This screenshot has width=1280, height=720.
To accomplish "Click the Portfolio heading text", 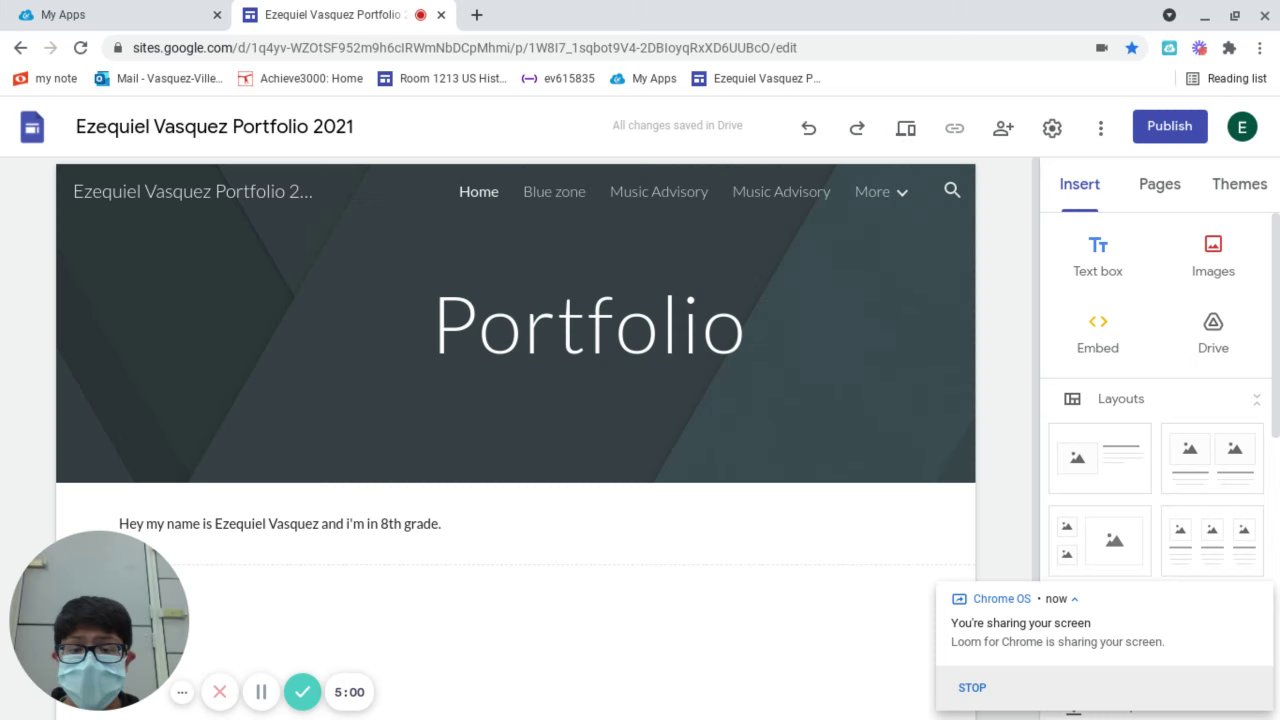I will click(589, 326).
